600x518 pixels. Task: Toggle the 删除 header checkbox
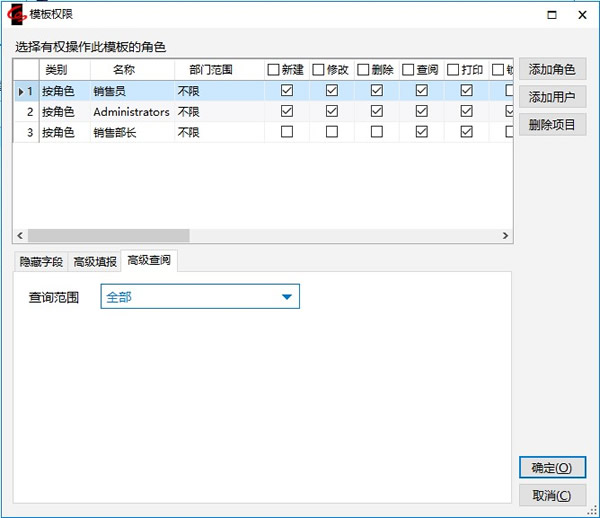[363, 70]
